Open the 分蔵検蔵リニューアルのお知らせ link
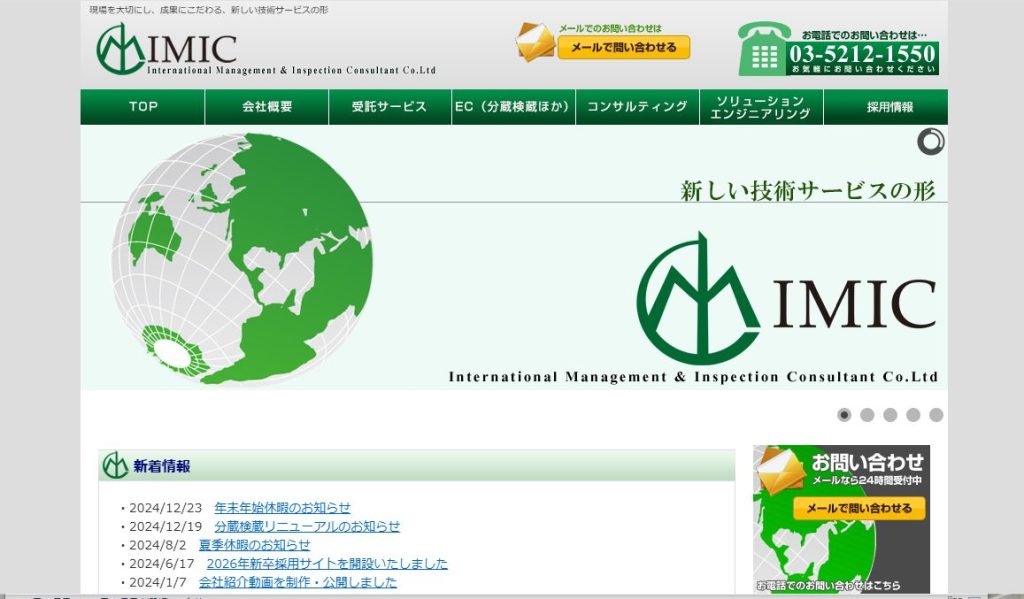The height and width of the screenshot is (599, 1024). pos(307,526)
